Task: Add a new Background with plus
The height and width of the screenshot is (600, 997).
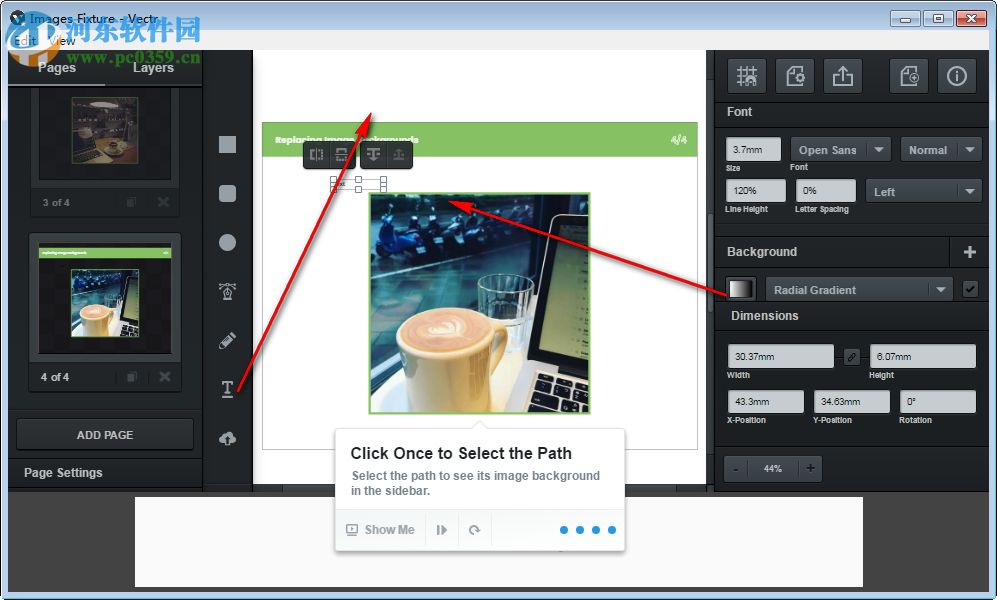Action: pyautogui.click(x=970, y=252)
